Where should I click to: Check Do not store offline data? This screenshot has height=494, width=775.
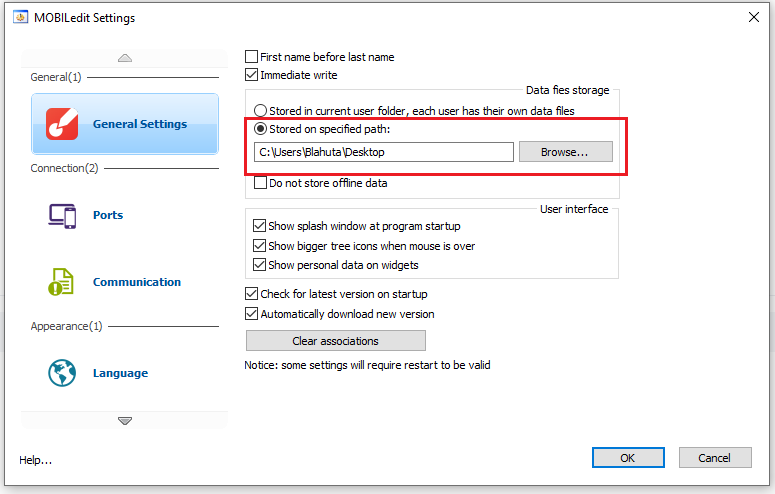coord(261,183)
